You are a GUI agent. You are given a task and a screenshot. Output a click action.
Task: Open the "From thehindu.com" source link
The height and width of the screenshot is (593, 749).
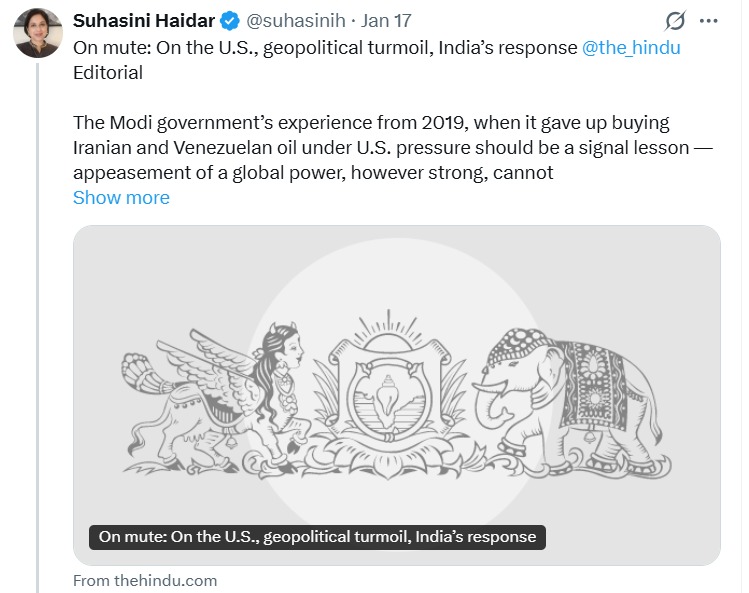[x=145, y=580]
